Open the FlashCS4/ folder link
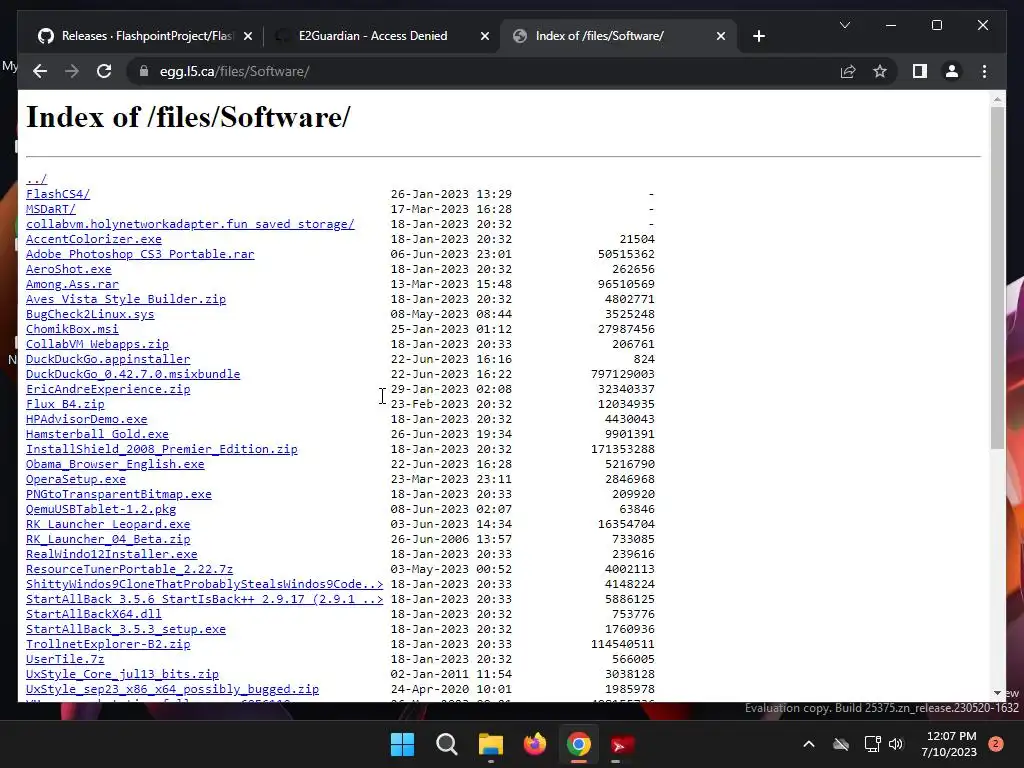Image resolution: width=1024 pixels, height=768 pixels. [58, 194]
